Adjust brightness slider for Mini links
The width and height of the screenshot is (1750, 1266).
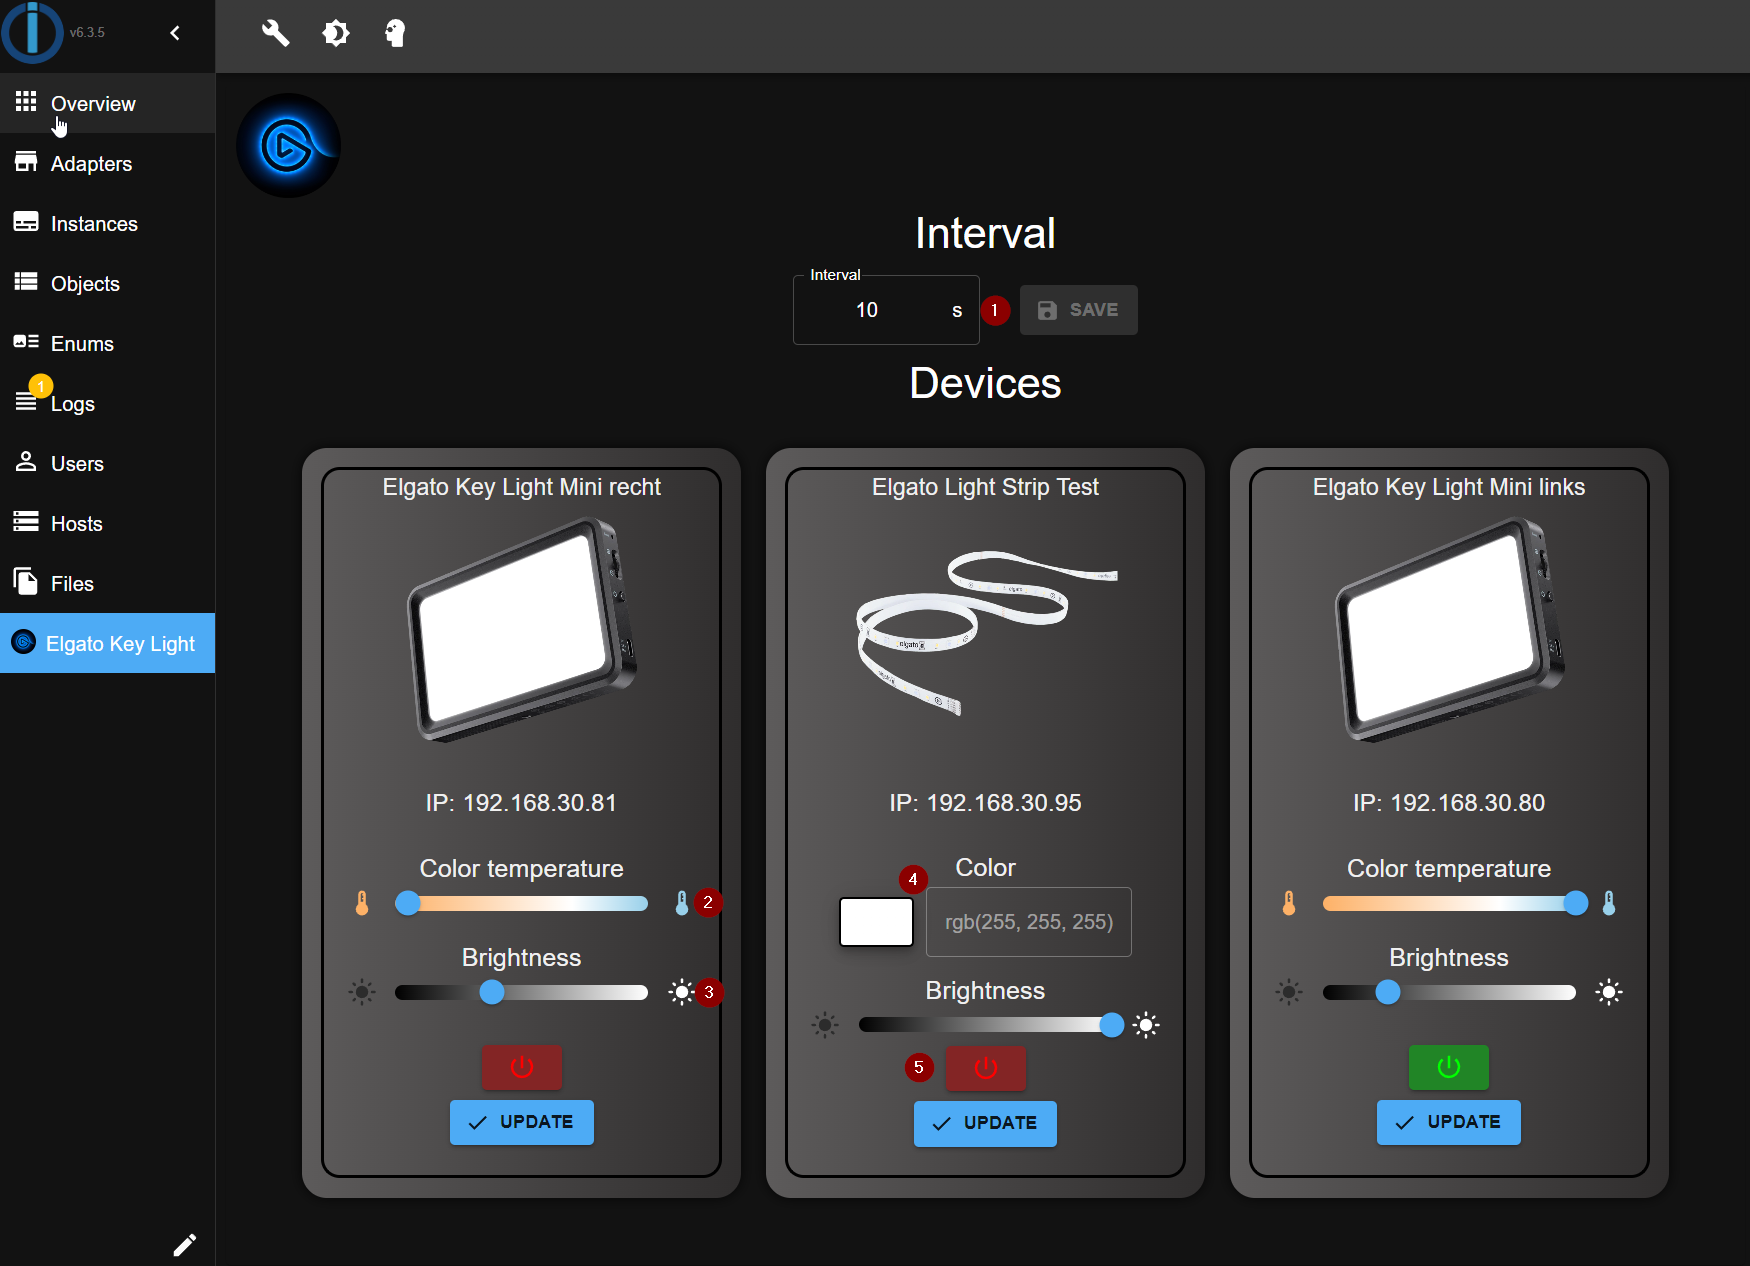1449,992
